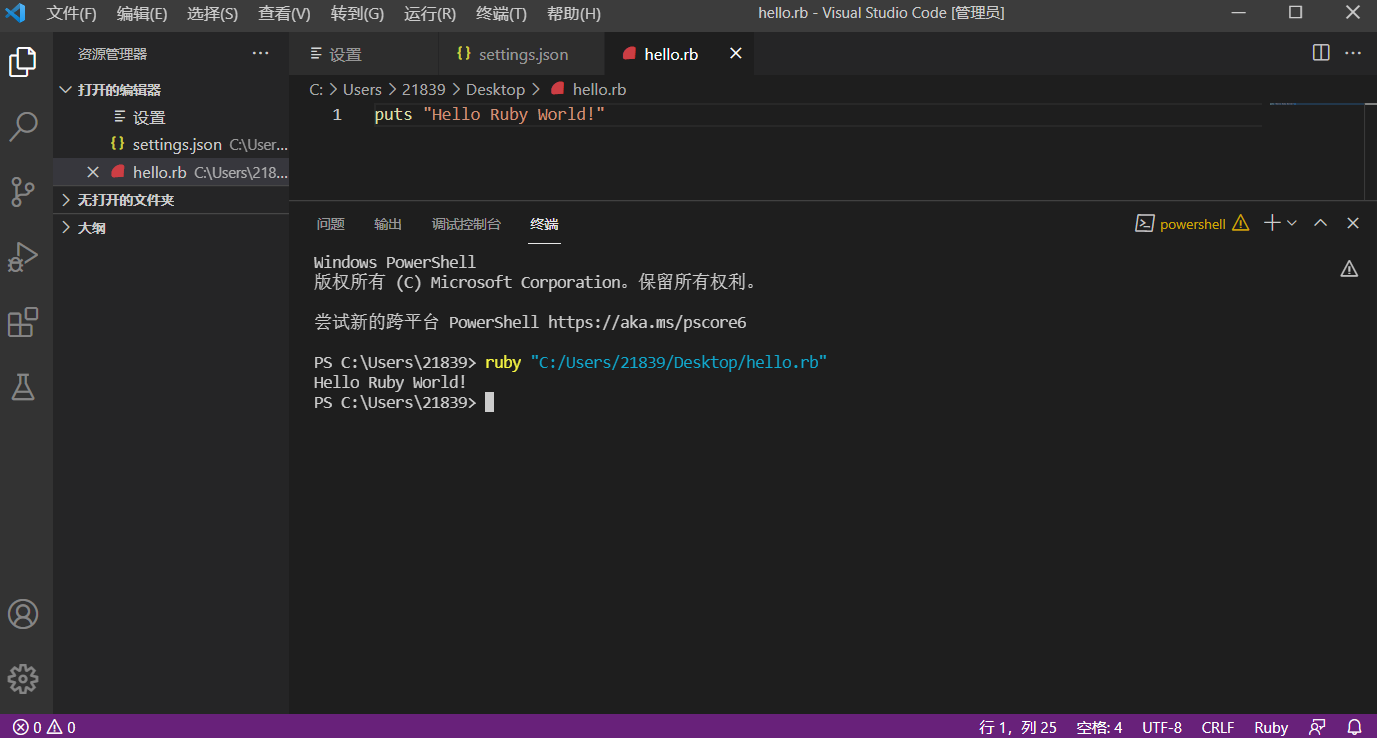Select the Search icon in activity bar
Image resolution: width=1377 pixels, height=738 pixels.
coord(24,126)
